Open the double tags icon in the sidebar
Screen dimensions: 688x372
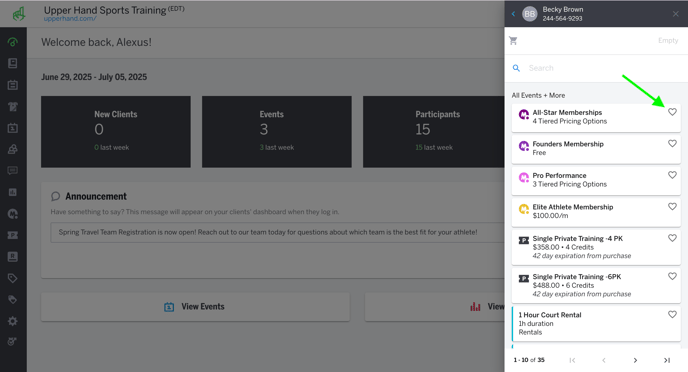click(13, 300)
